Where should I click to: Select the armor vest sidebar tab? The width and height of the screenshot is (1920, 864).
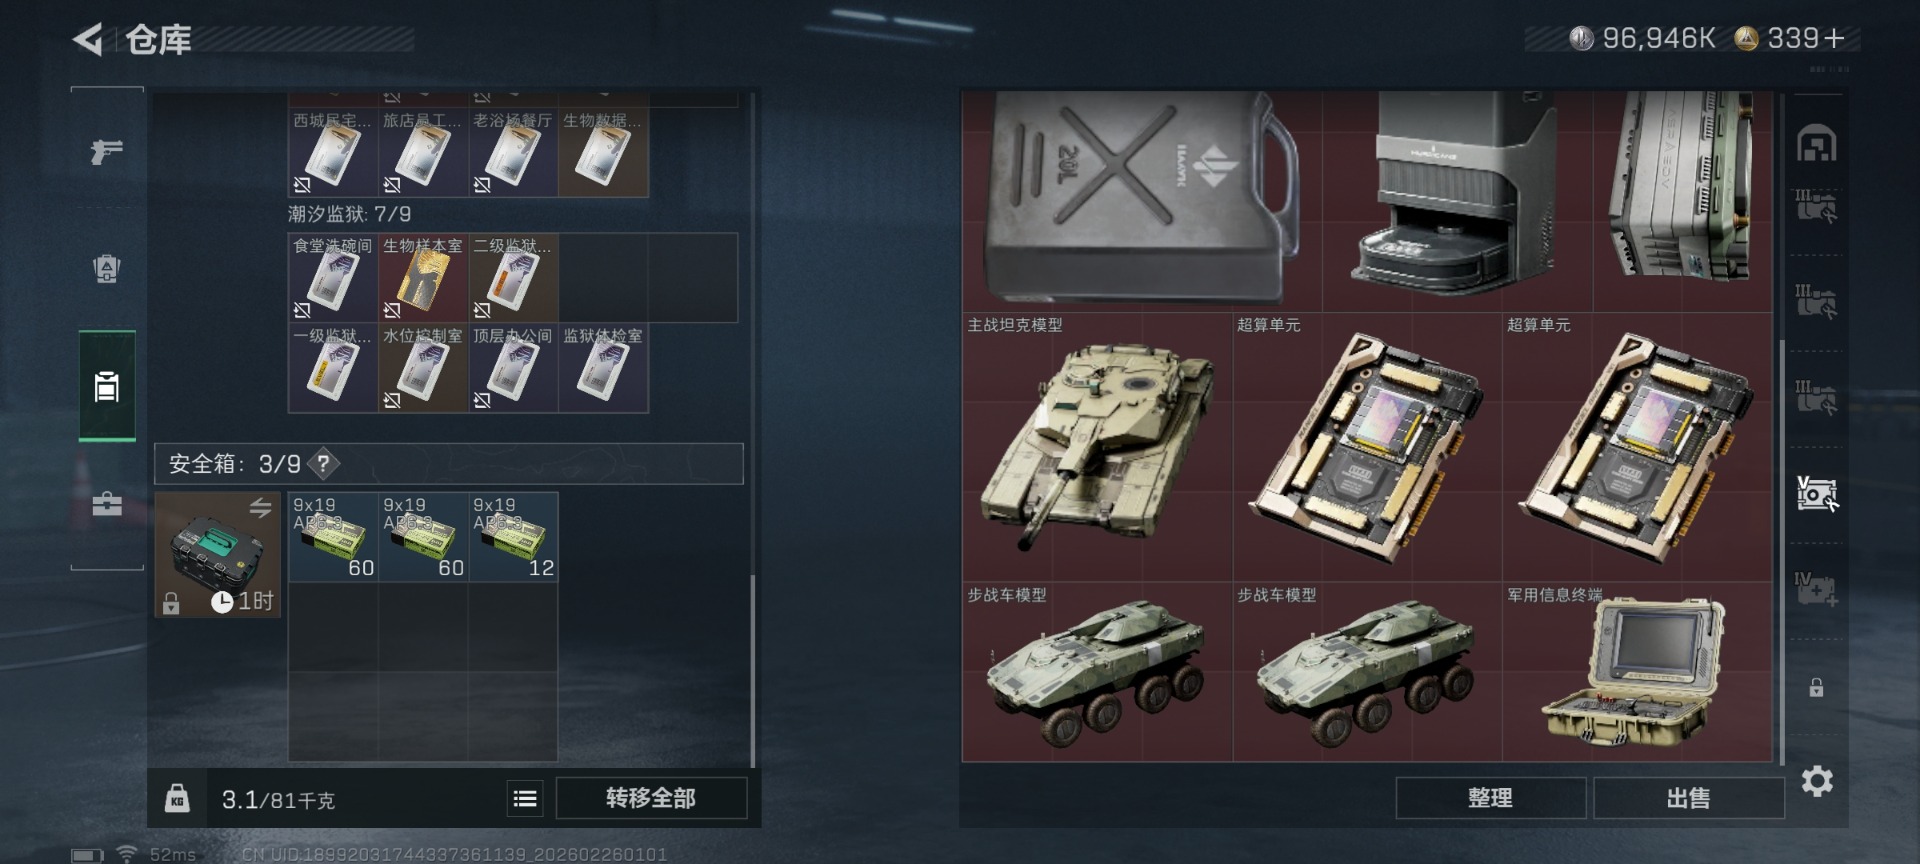[107, 268]
